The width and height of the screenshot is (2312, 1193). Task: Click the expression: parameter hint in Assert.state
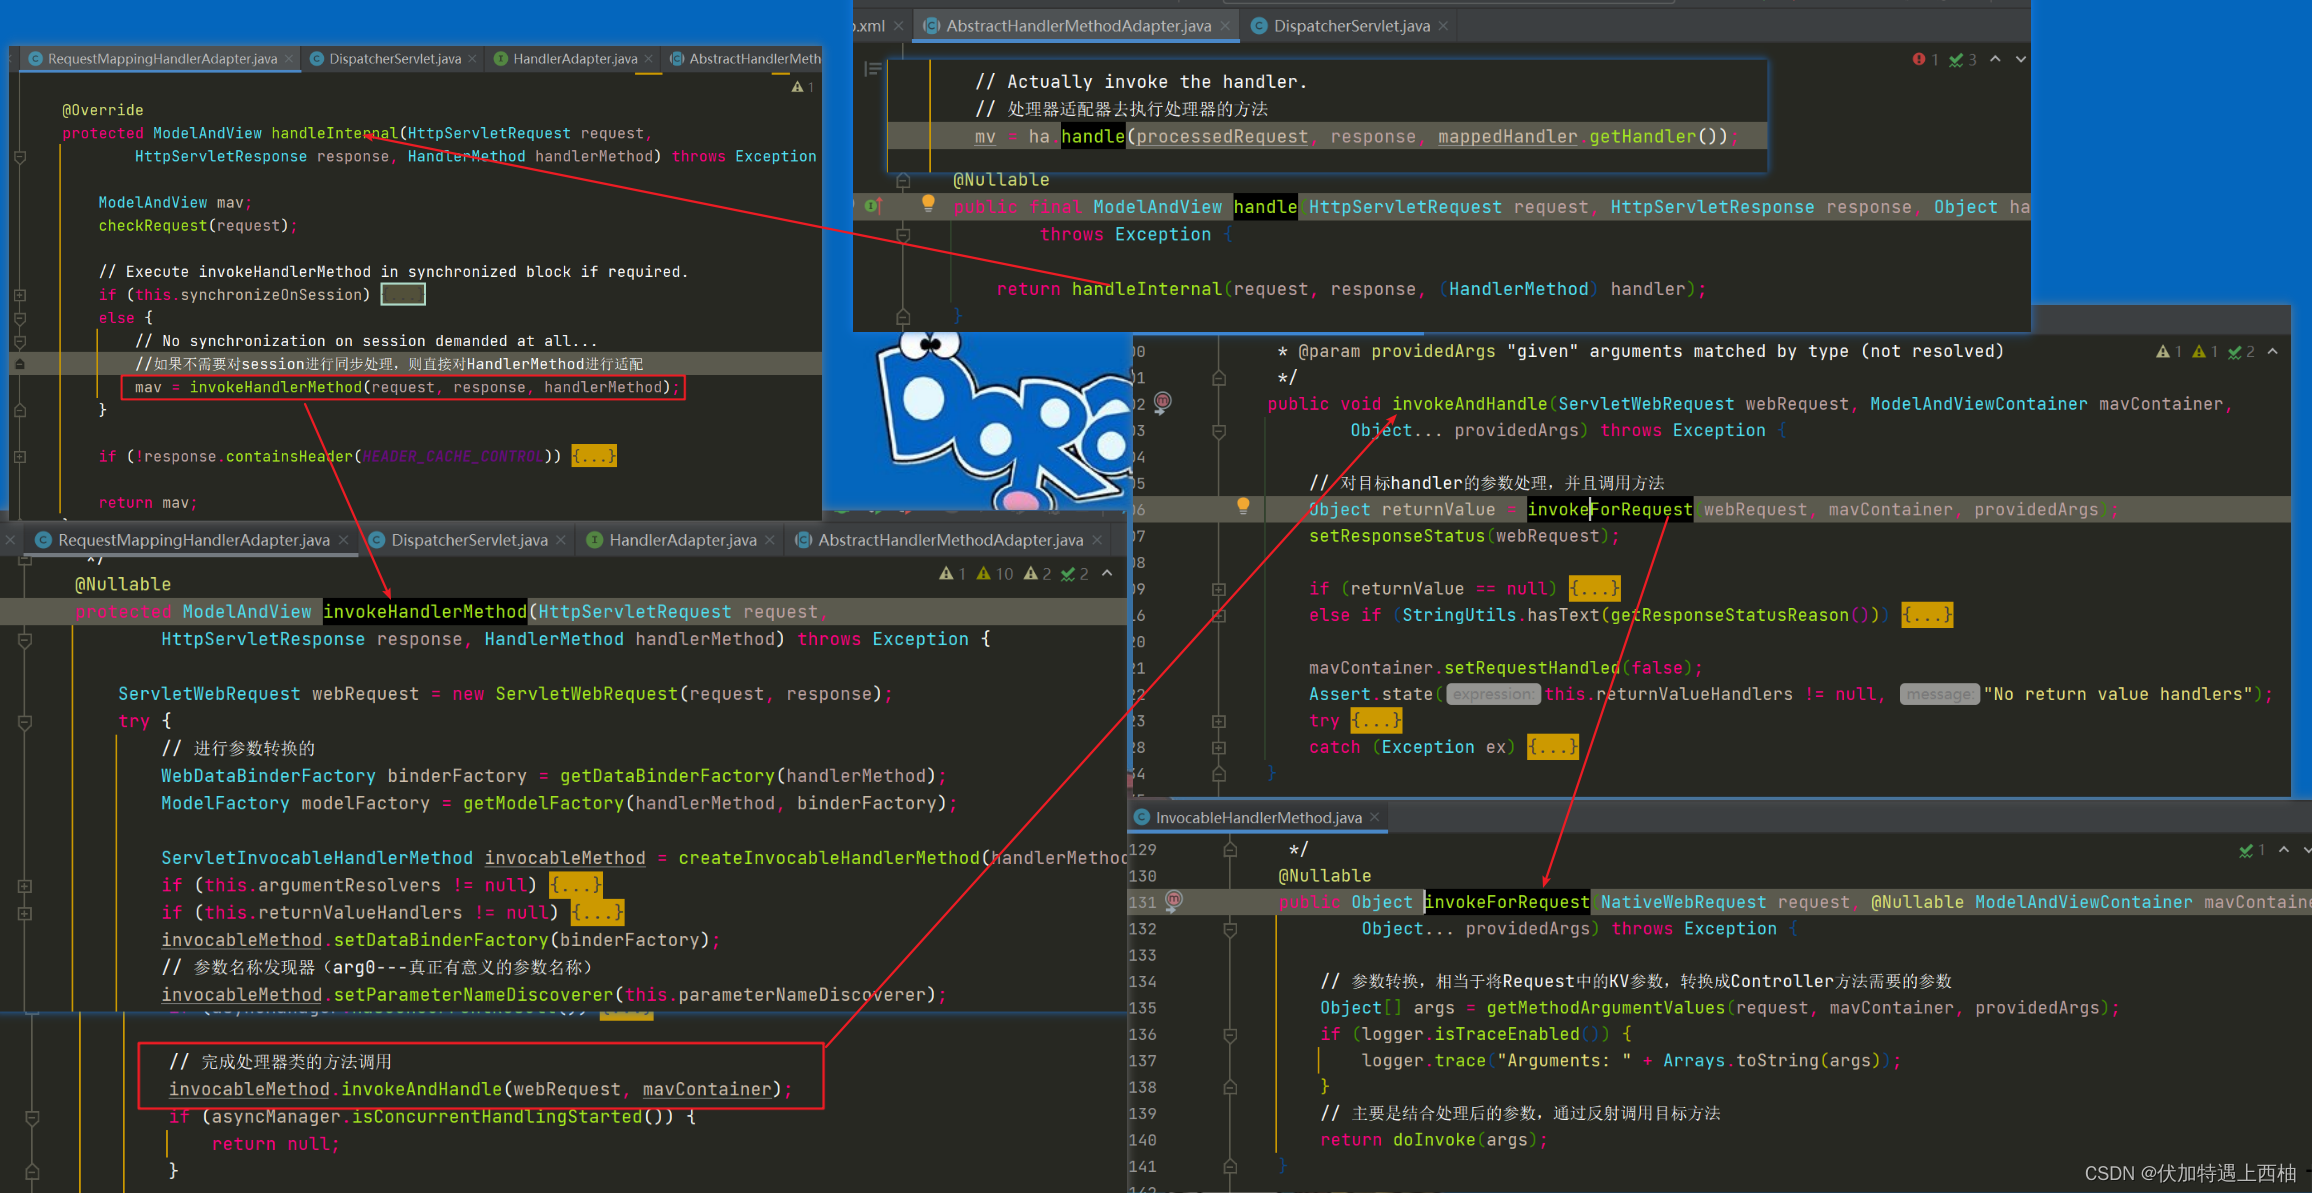[x=1493, y=694]
